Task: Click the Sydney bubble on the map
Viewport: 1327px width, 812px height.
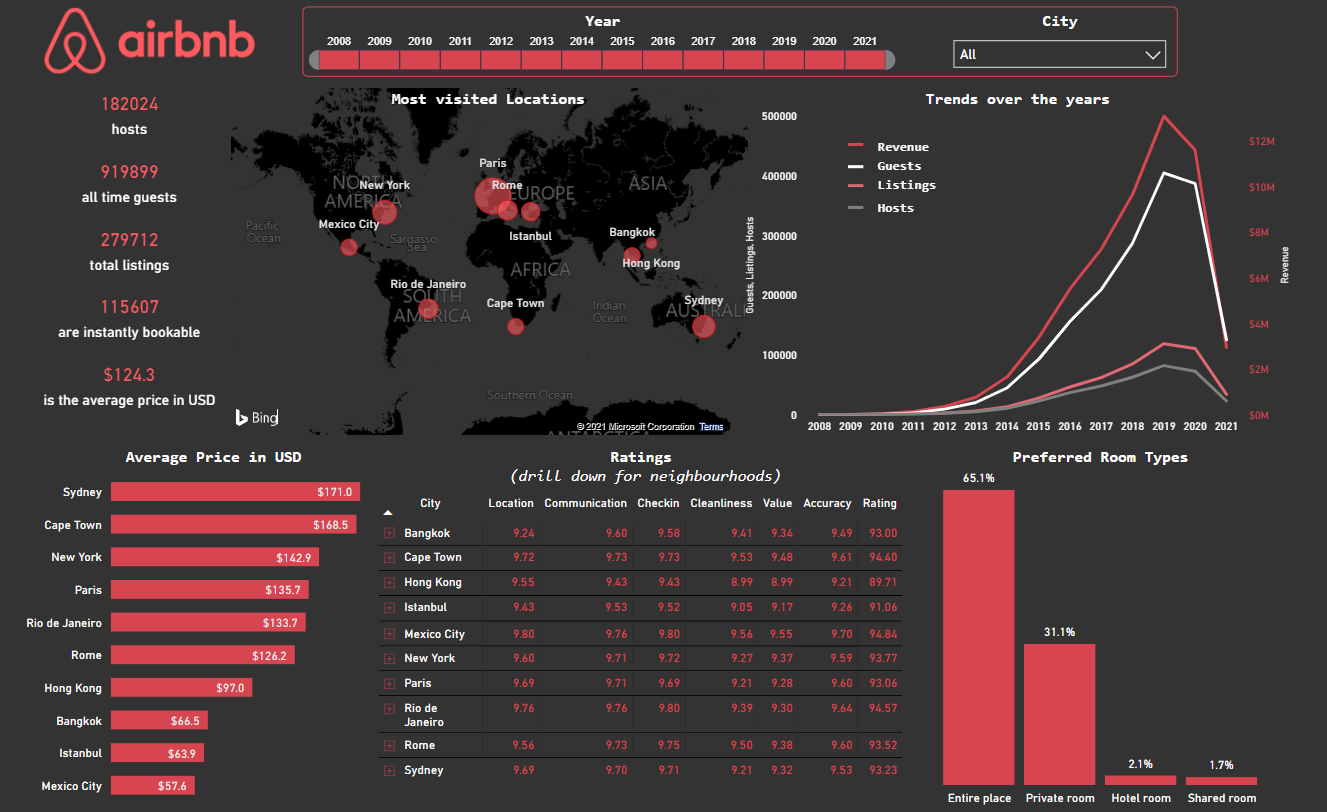Action: click(704, 326)
